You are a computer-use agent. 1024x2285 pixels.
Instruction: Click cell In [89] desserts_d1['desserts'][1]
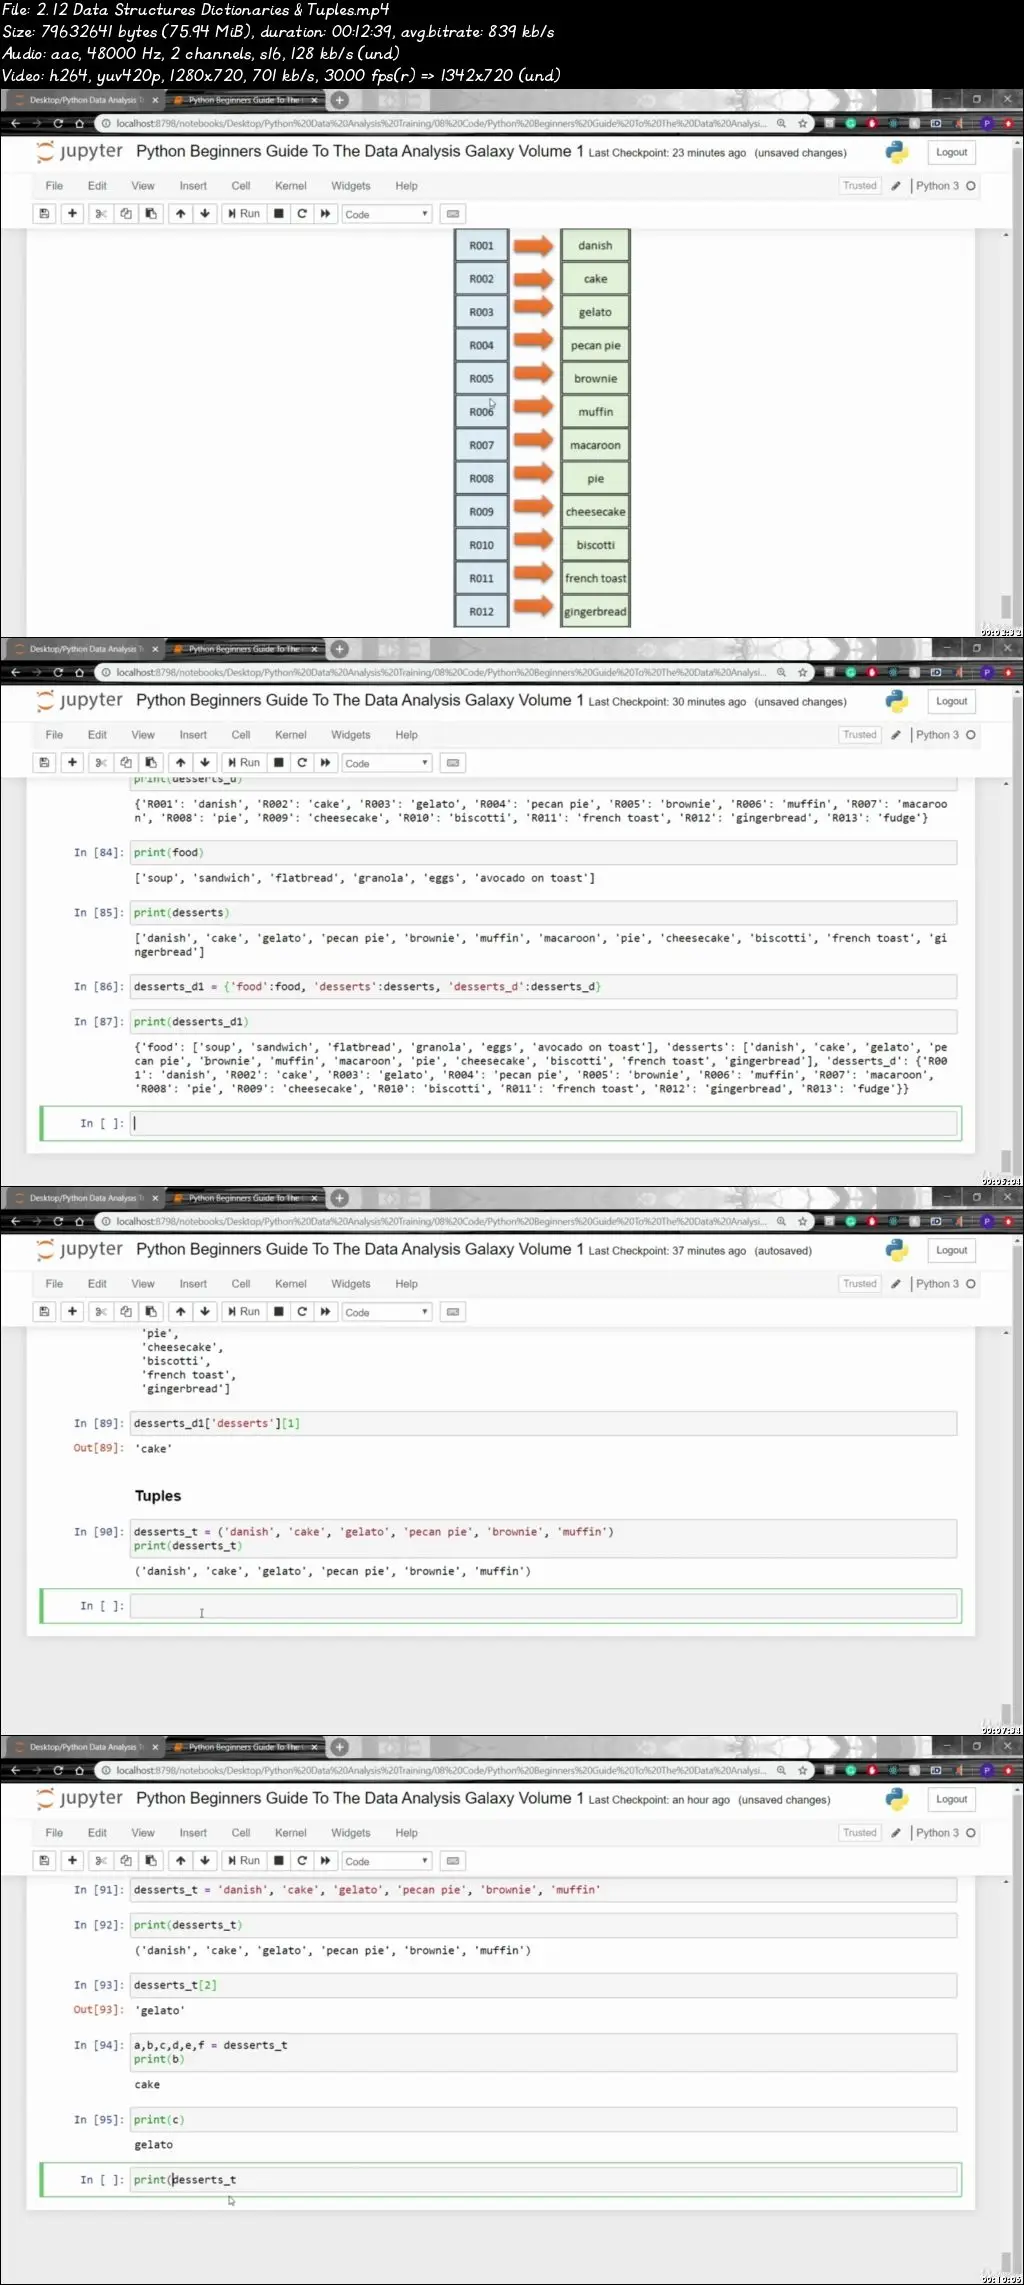click(x=543, y=1423)
